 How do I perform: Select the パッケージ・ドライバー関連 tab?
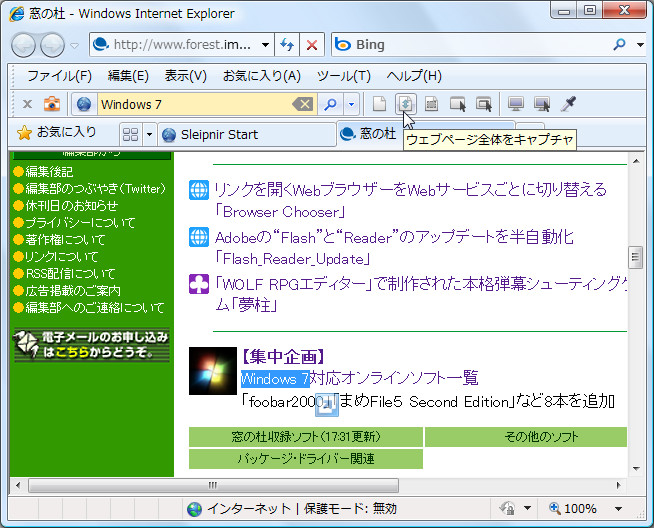[306, 459]
